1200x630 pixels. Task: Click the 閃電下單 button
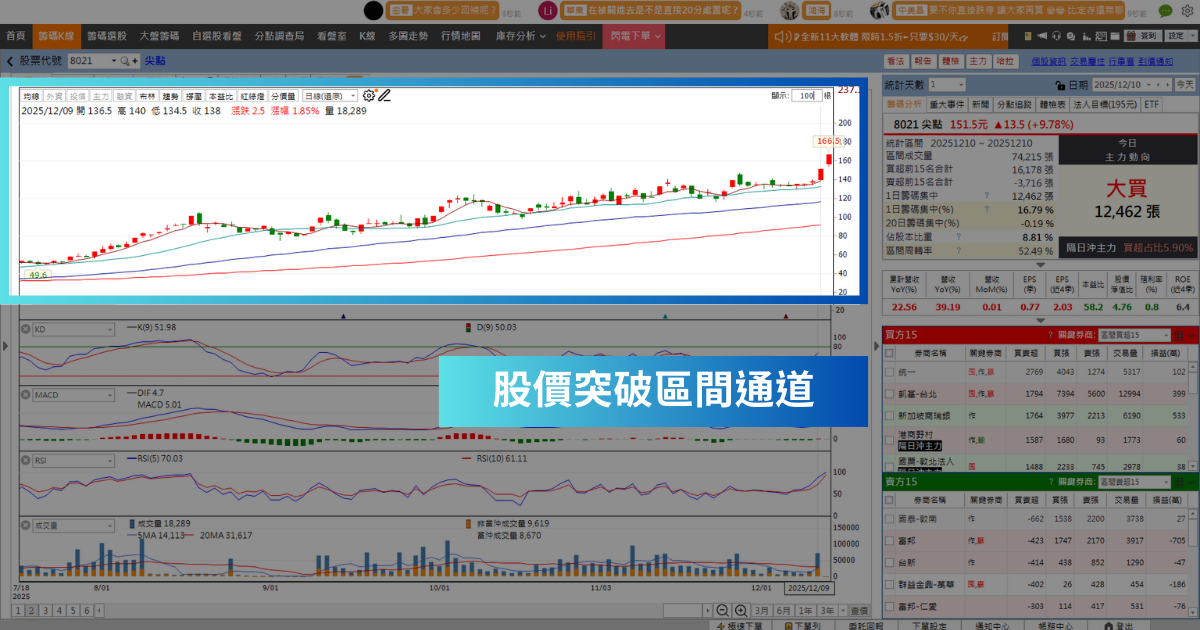tap(636, 36)
